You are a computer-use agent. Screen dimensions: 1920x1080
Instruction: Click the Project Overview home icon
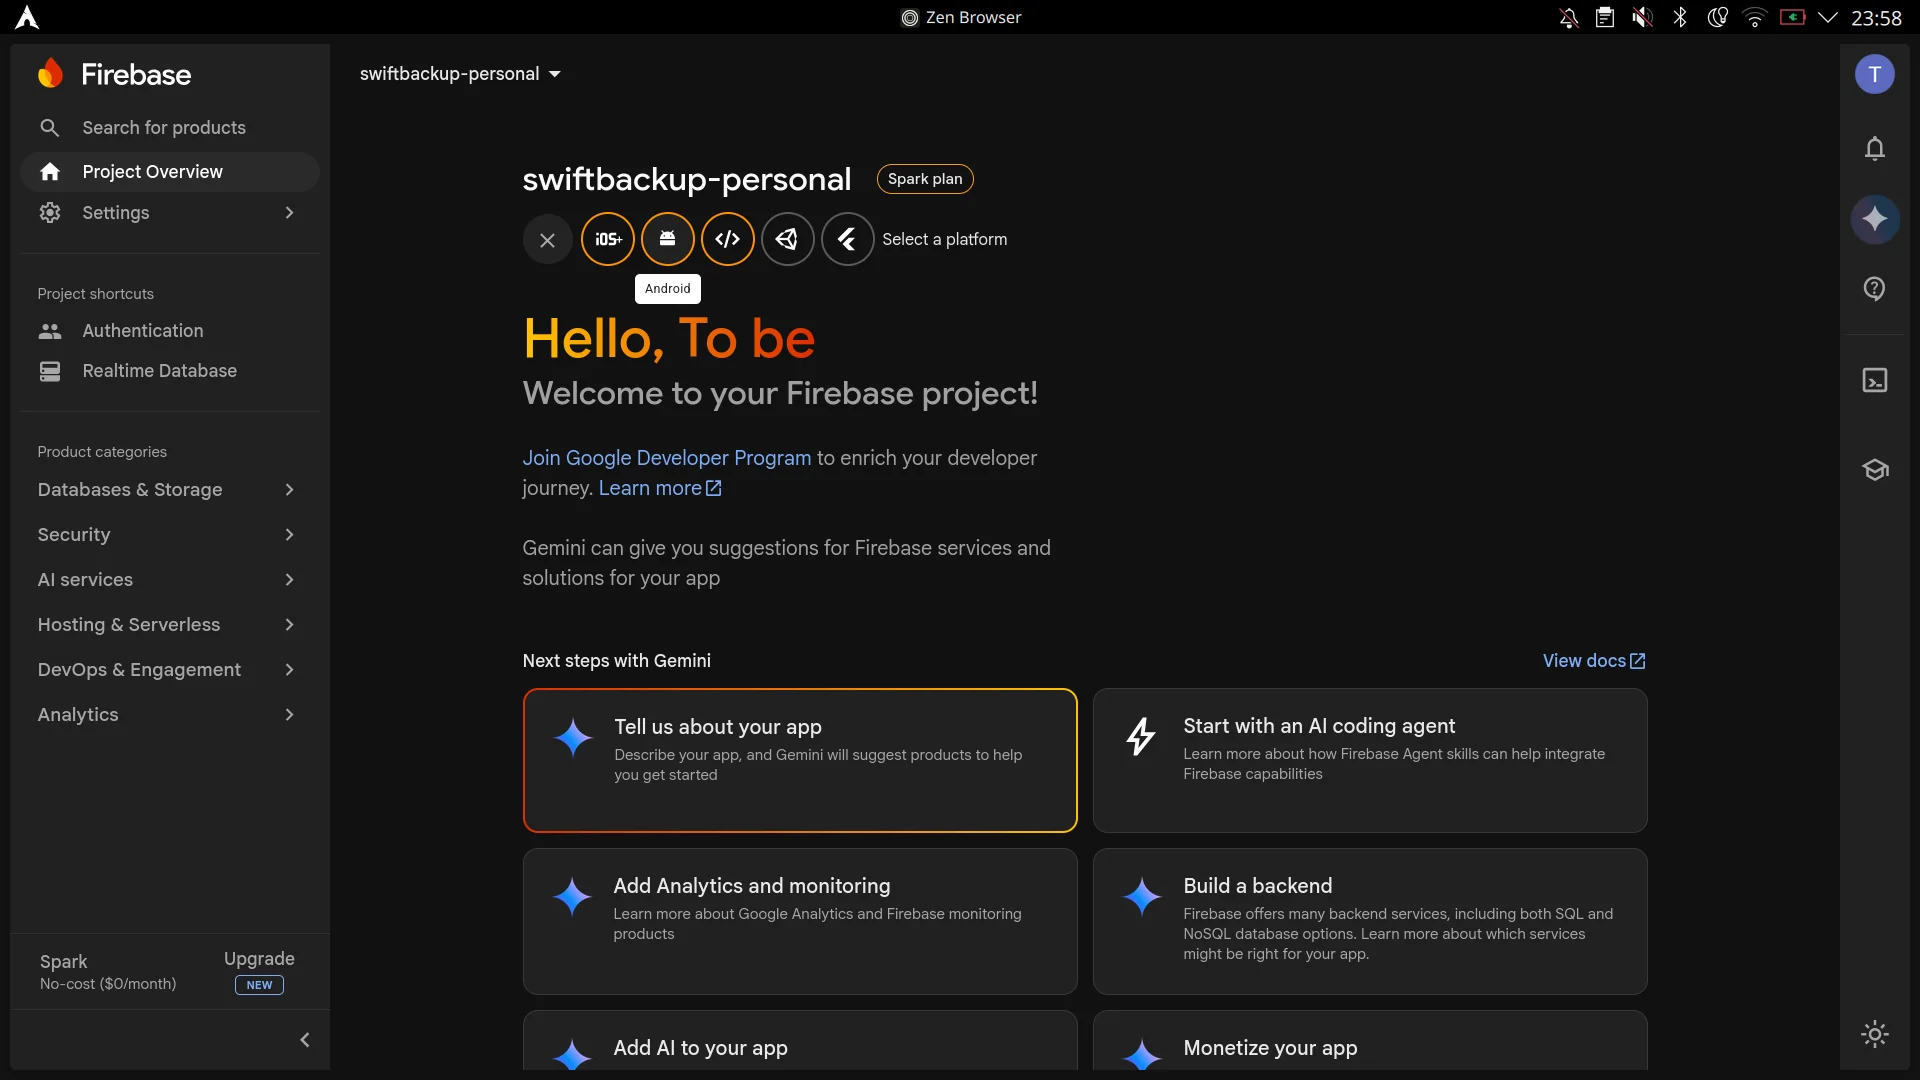pos(50,172)
